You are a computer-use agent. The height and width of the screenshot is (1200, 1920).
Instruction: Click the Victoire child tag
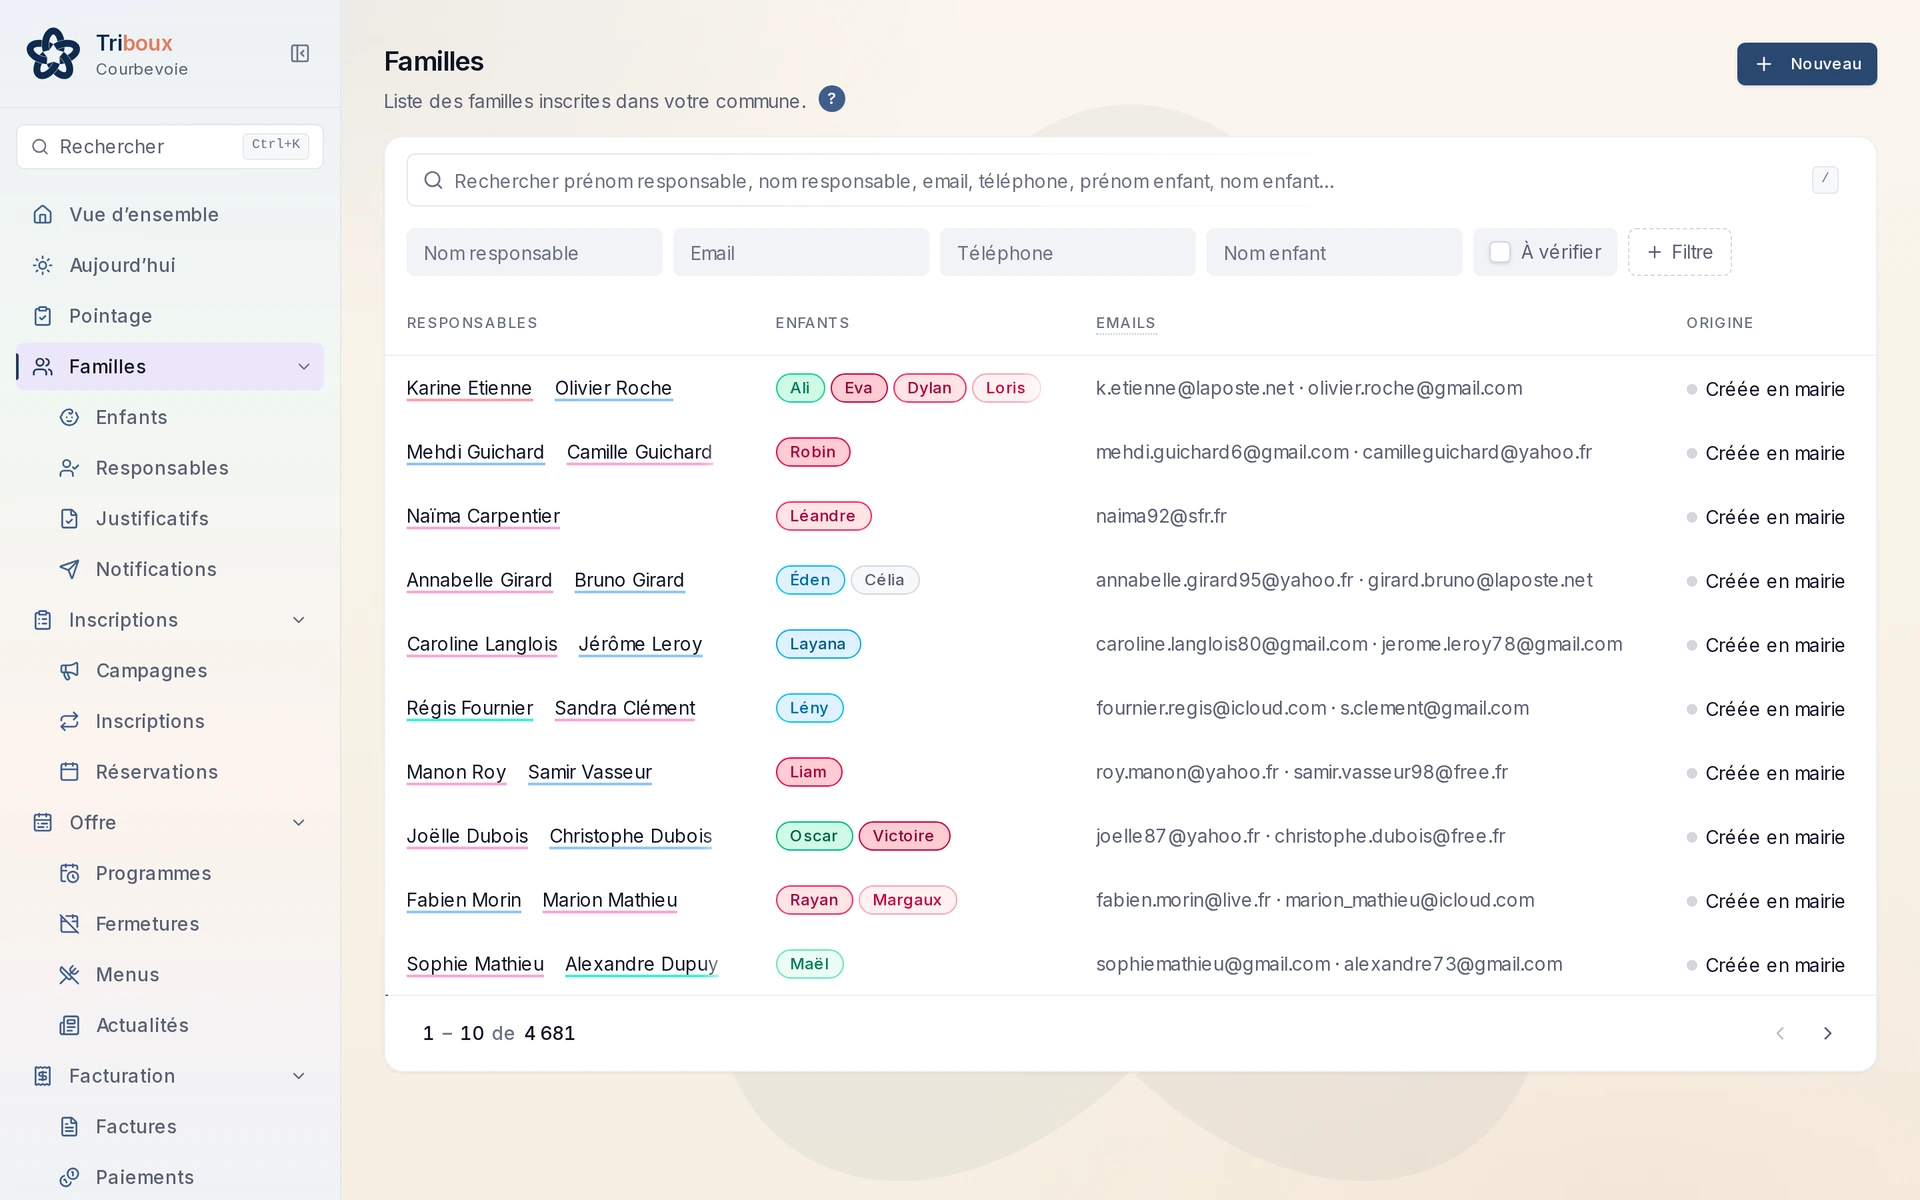click(904, 836)
